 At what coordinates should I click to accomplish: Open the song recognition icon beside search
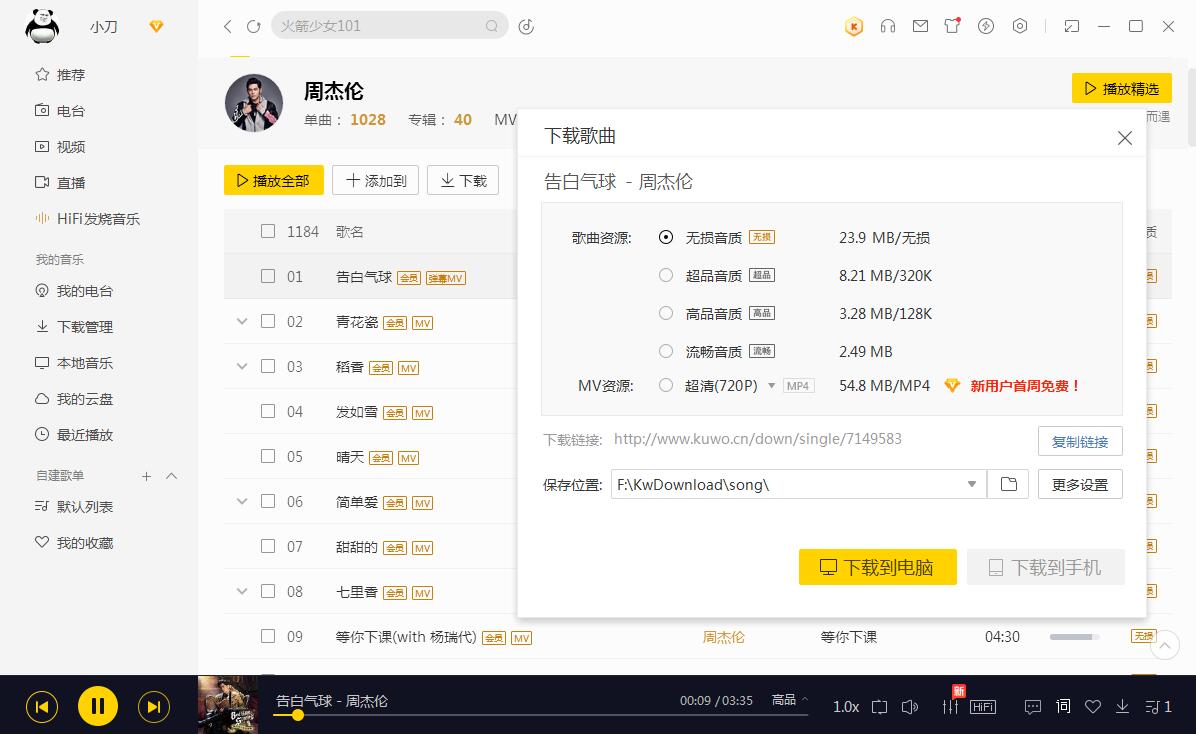pyautogui.click(x=526, y=27)
